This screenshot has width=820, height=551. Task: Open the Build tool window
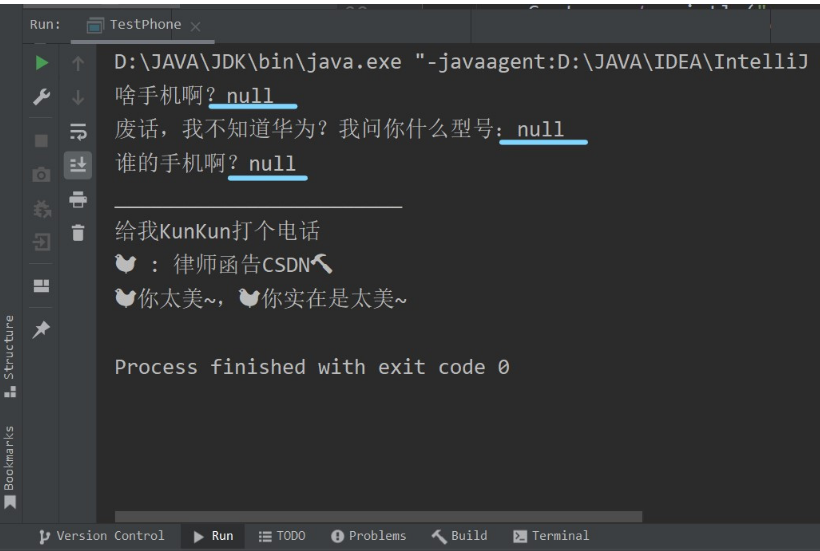coord(459,536)
